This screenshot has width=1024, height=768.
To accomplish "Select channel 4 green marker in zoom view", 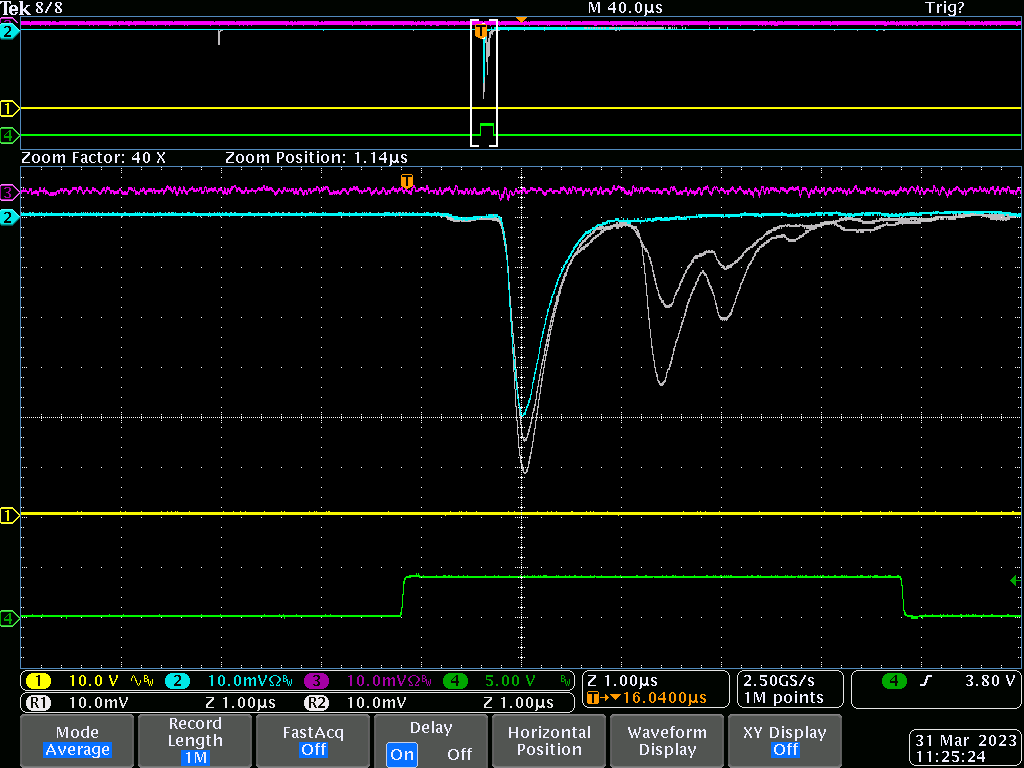I will point(9,619).
